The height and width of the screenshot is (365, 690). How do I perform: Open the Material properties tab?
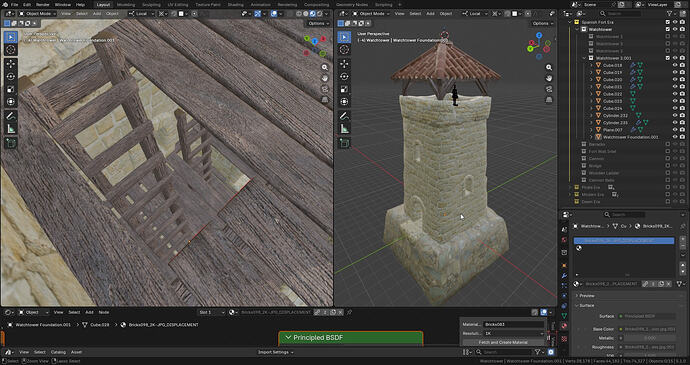pyautogui.click(x=565, y=326)
